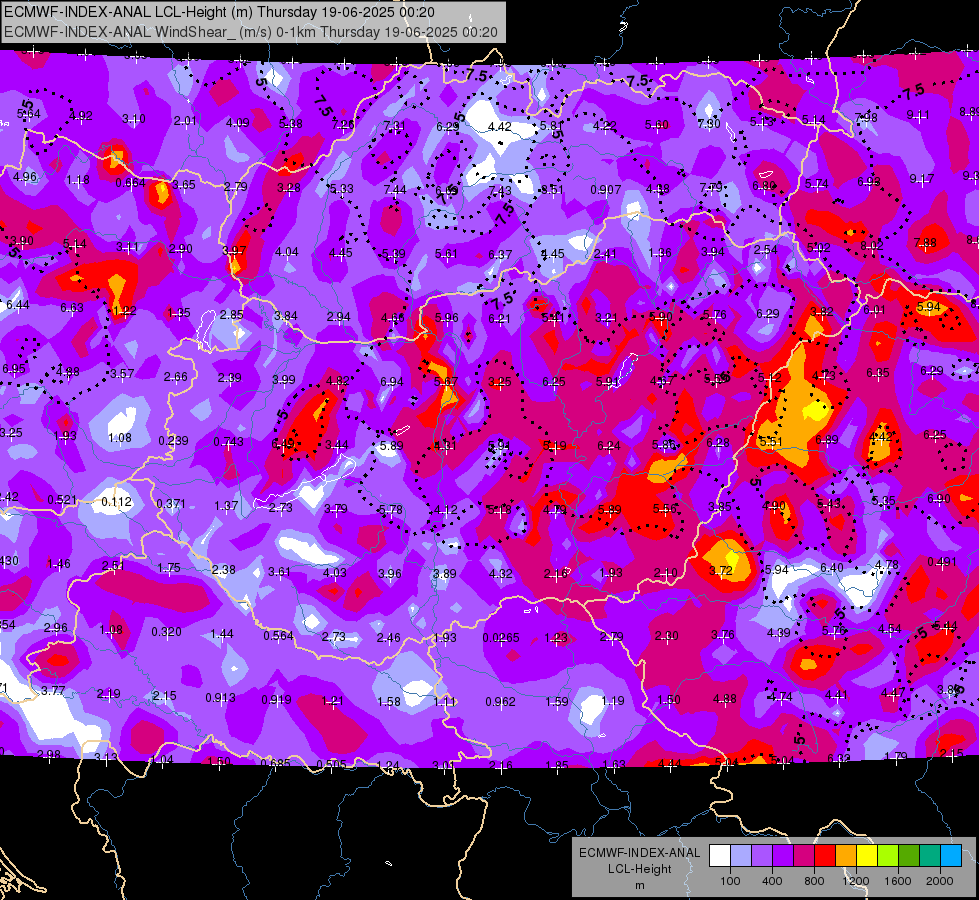Click the wind shear value '1.58'
Viewport: 979px width, 900px height.
coord(389,701)
